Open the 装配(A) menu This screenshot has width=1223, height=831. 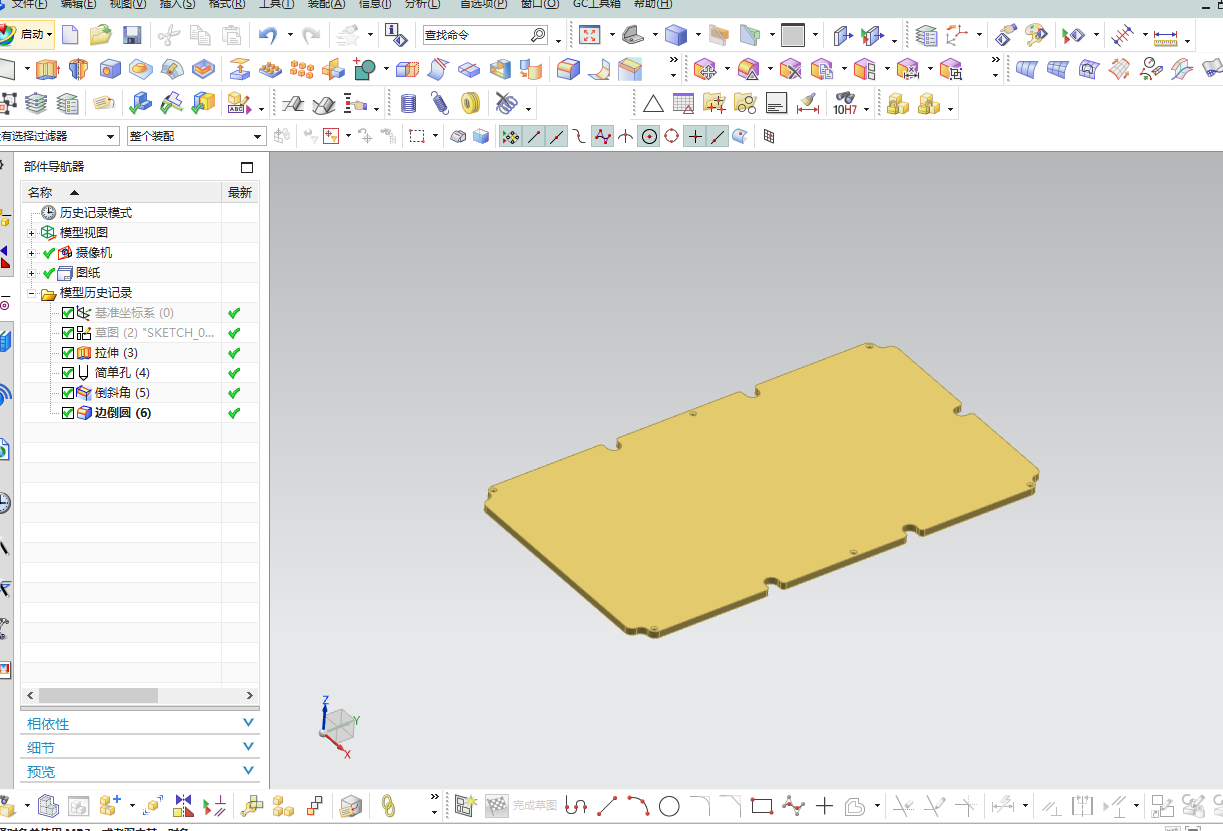(326, 4)
